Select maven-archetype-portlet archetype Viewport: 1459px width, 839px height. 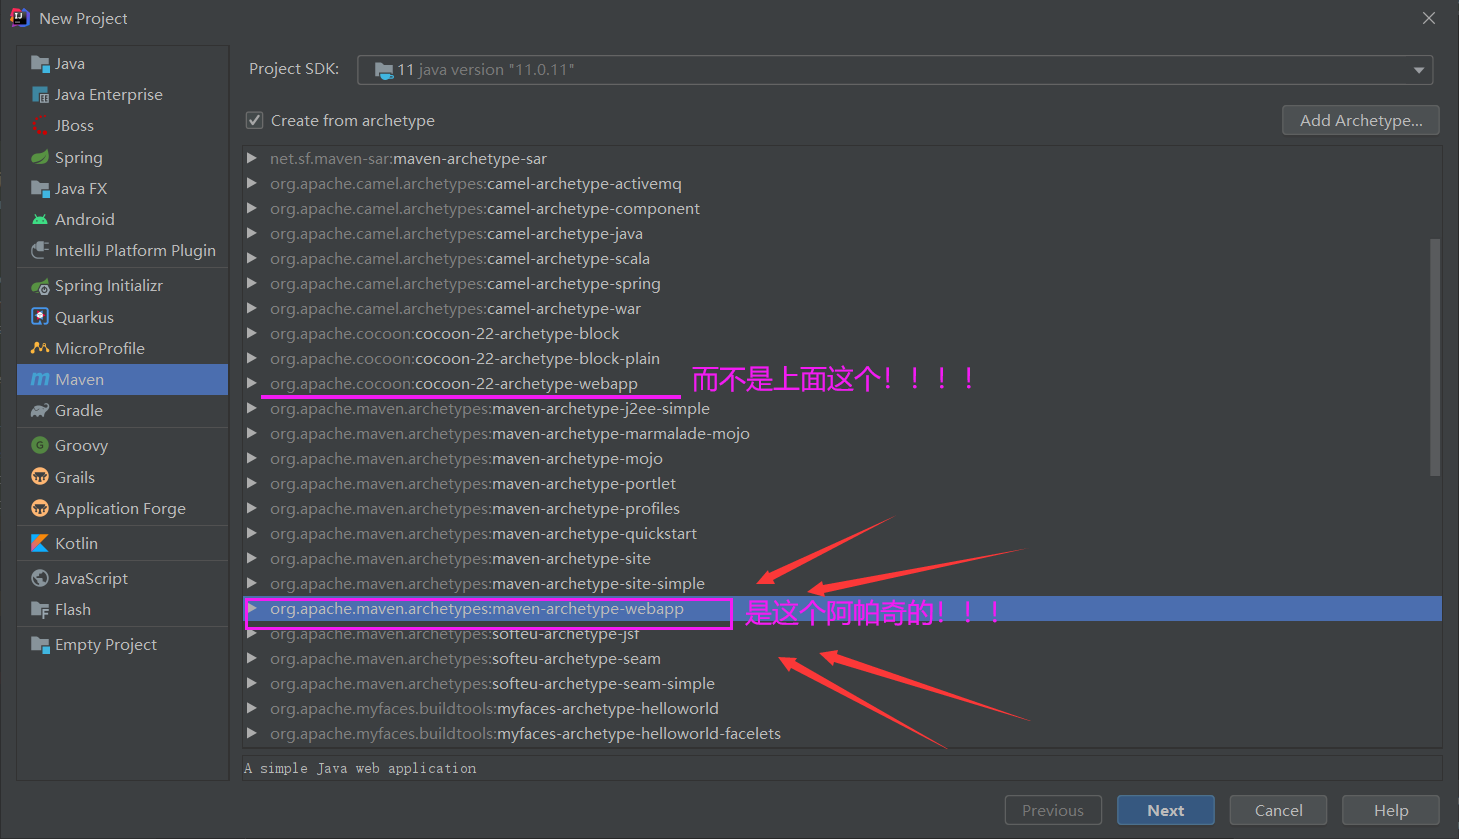473,484
